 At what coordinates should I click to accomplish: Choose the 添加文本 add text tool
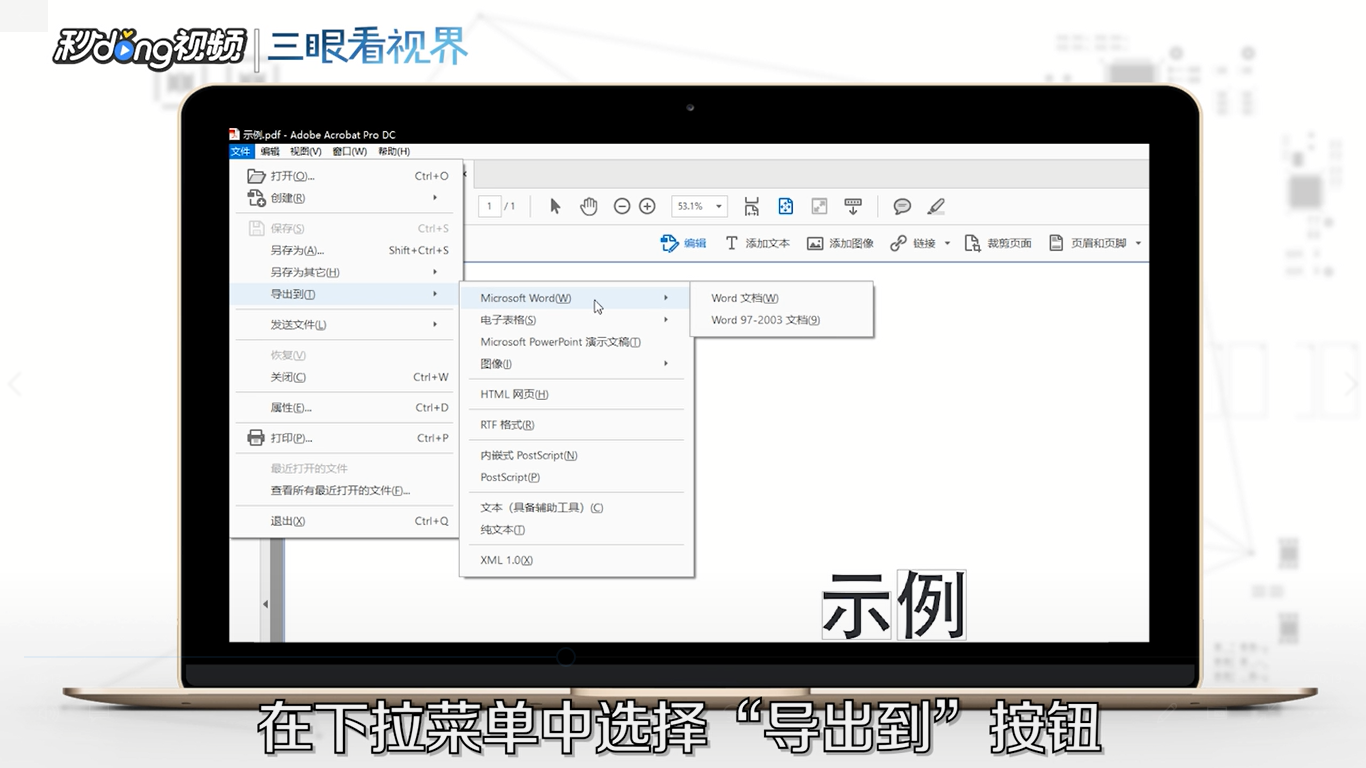tap(757, 243)
